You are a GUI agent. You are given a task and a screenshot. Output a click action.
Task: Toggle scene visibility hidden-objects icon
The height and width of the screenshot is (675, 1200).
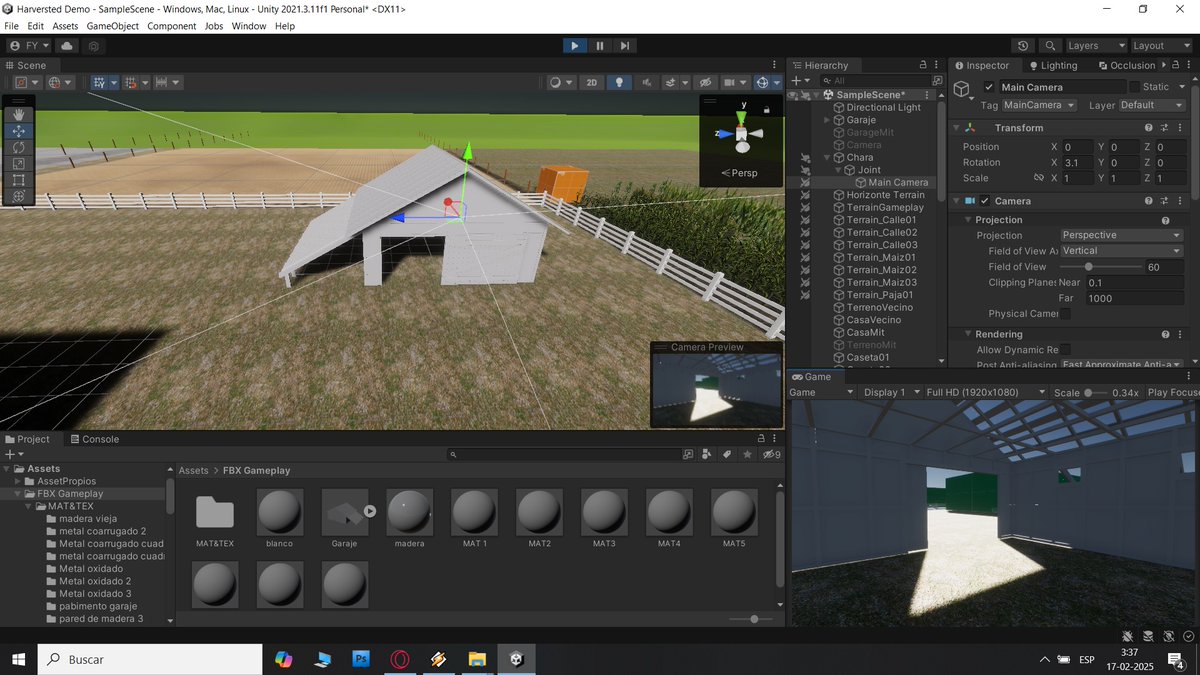point(705,82)
